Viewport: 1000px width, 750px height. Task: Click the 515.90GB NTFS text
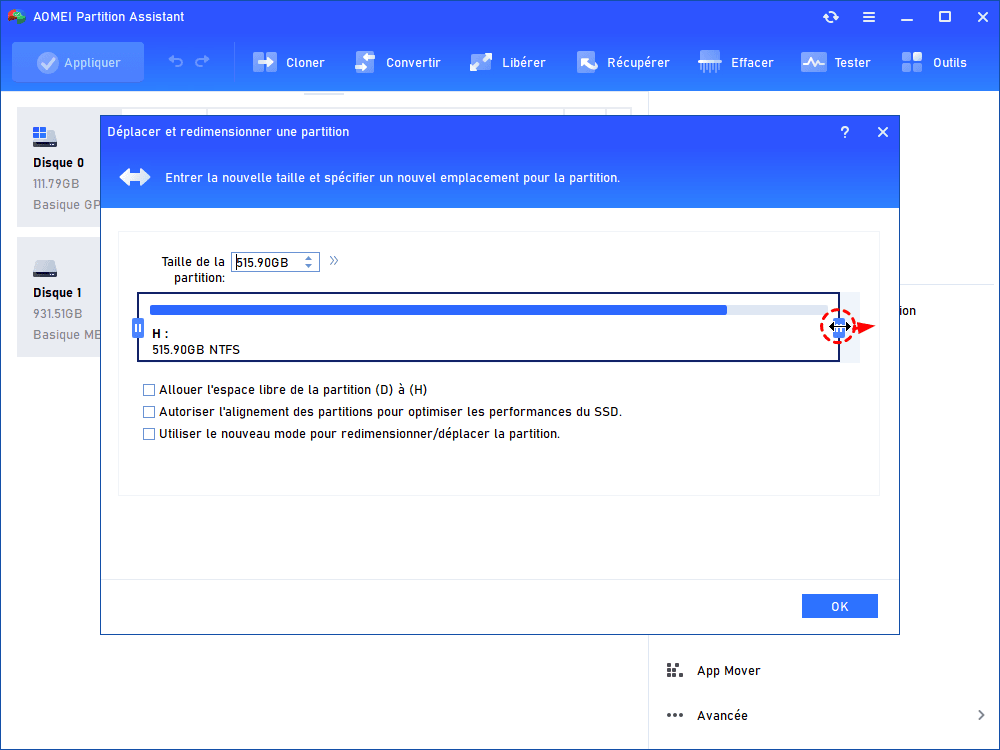(196, 349)
